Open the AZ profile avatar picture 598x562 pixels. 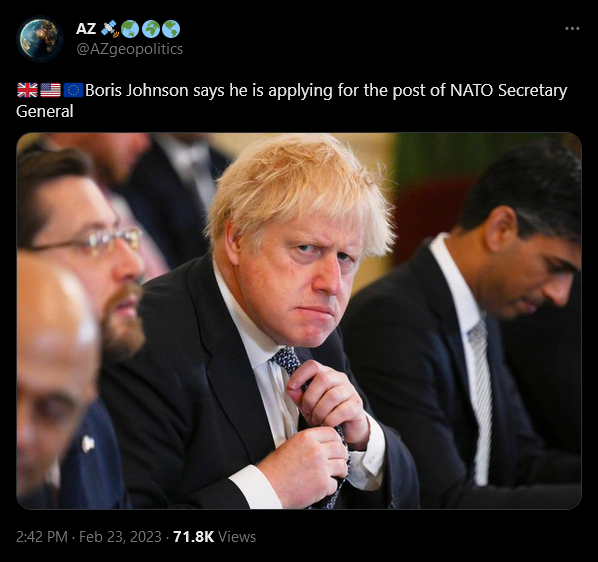pyautogui.click(x=40, y=39)
